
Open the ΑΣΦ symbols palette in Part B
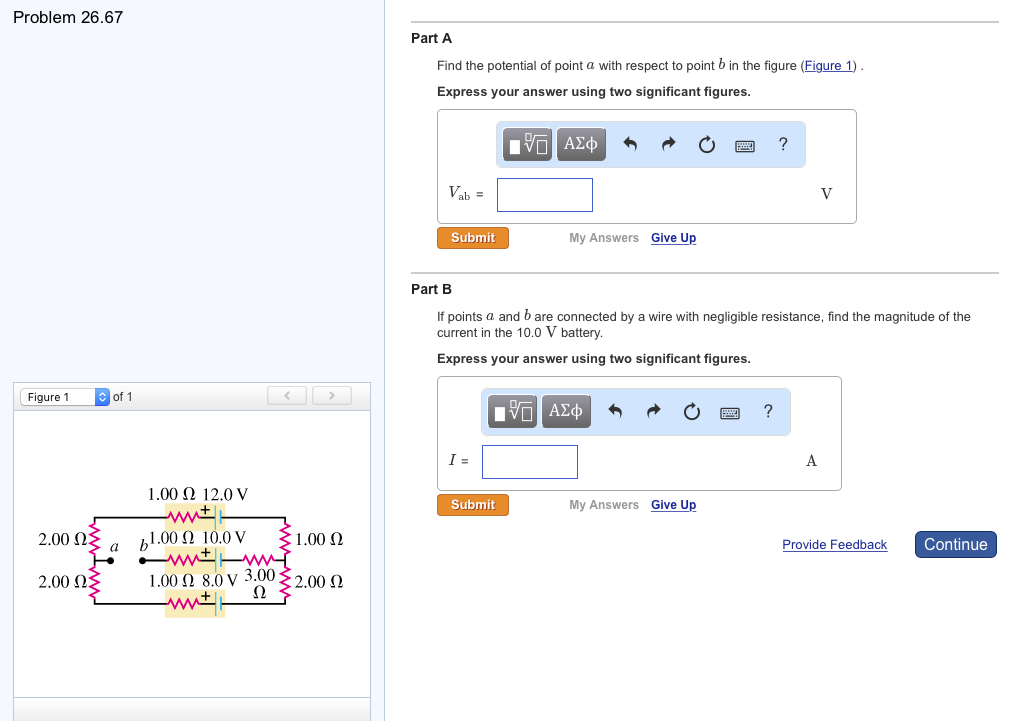(x=565, y=411)
